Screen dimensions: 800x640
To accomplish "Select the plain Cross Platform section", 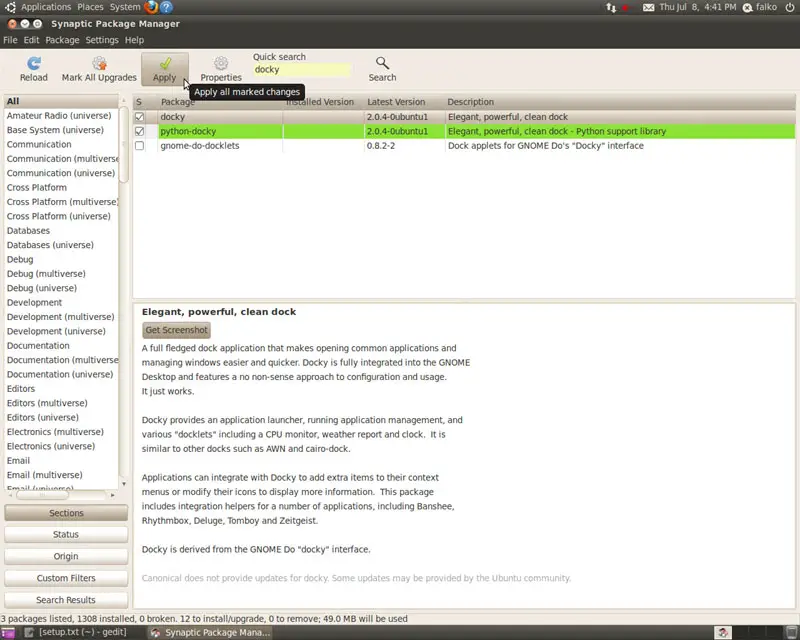I will coord(61,187).
